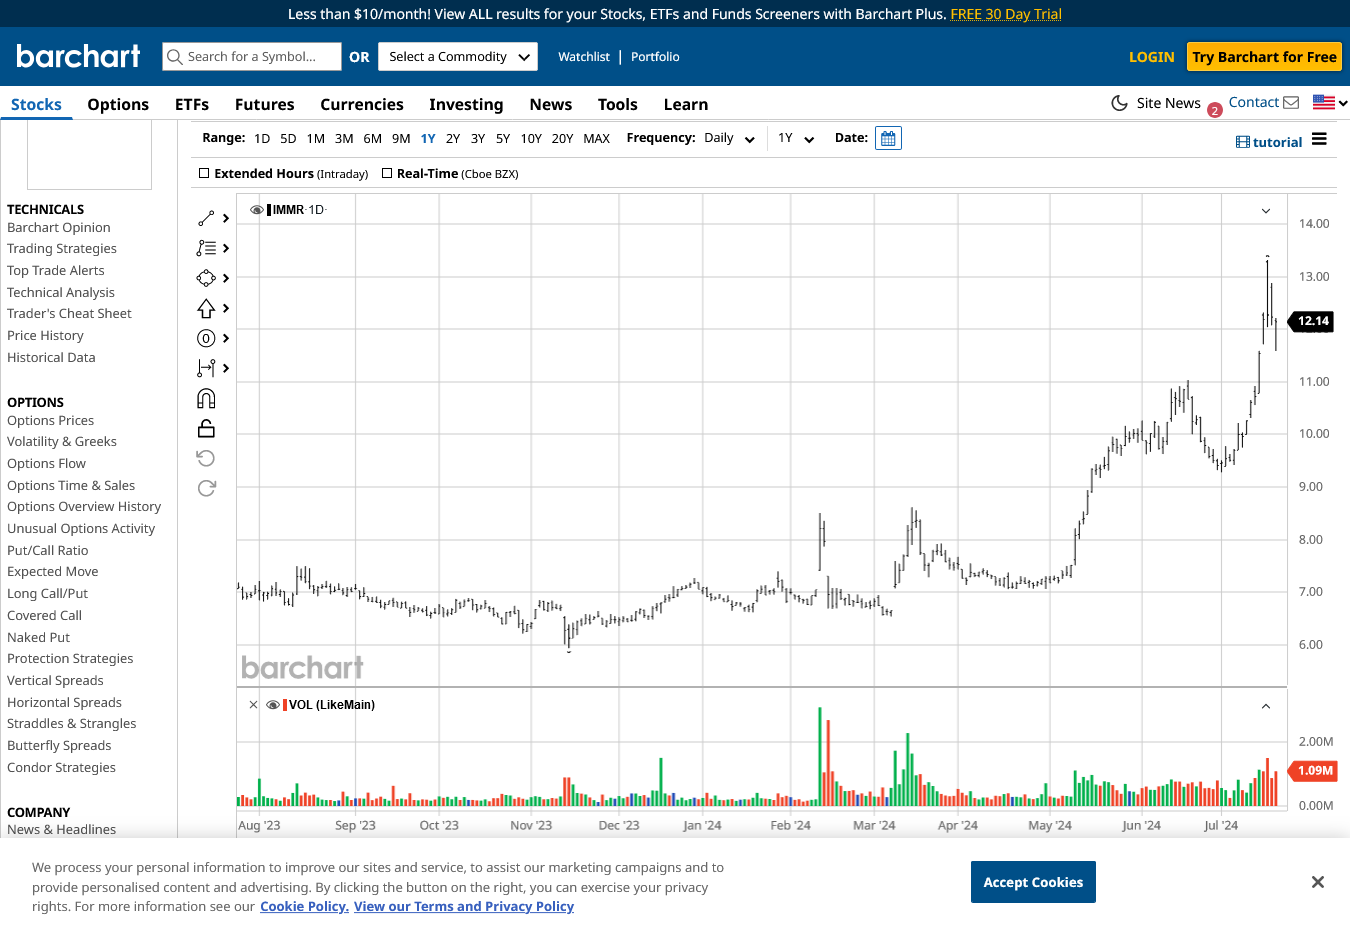The height and width of the screenshot is (926, 1350).
Task: Expand arrow markers submenu arrow
Action: [x=226, y=308]
